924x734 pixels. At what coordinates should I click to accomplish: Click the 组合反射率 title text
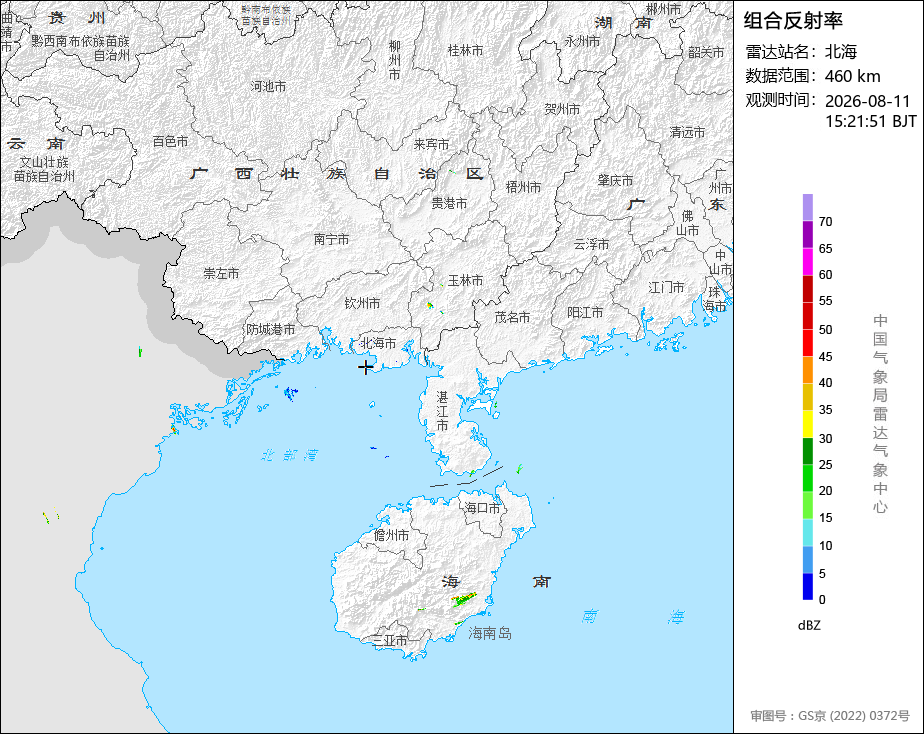pos(793,21)
